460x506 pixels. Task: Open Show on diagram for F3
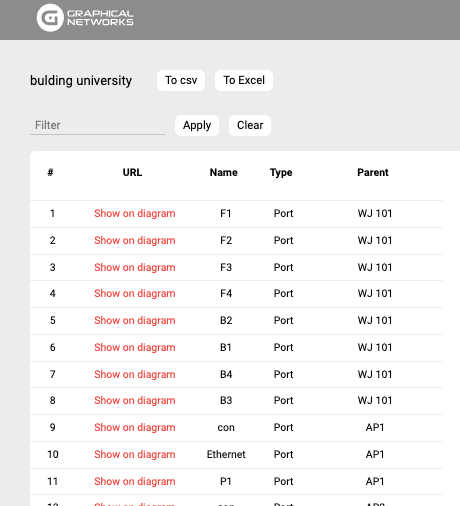coord(135,267)
